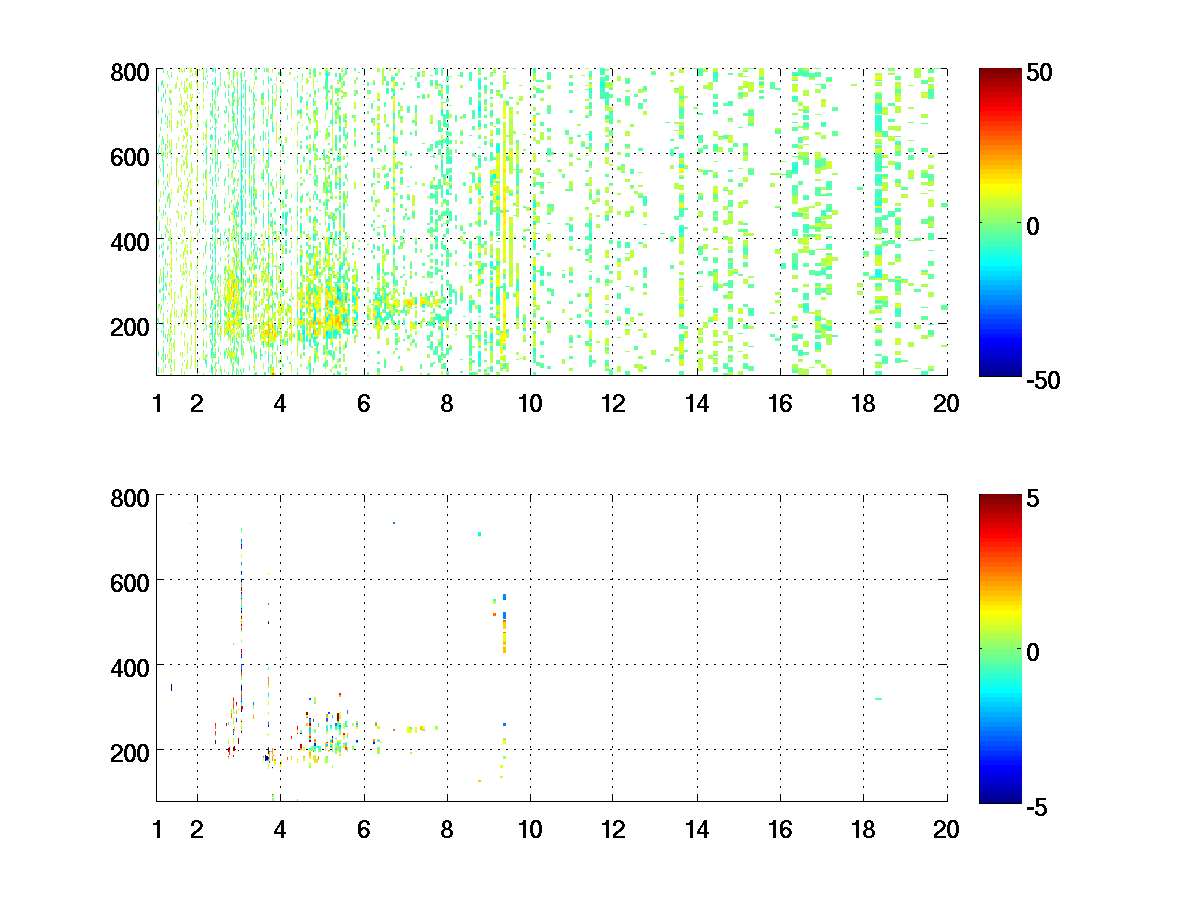Click x-axis tick '6' of the upper plot

tap(363, 404)
